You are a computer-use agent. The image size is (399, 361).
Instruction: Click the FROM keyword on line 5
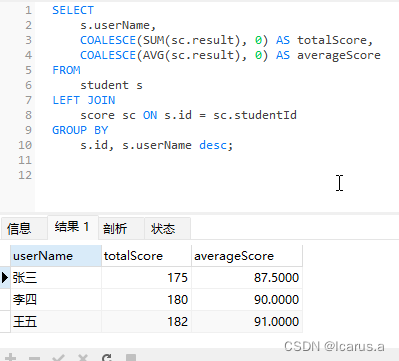[x=66, y=70]
